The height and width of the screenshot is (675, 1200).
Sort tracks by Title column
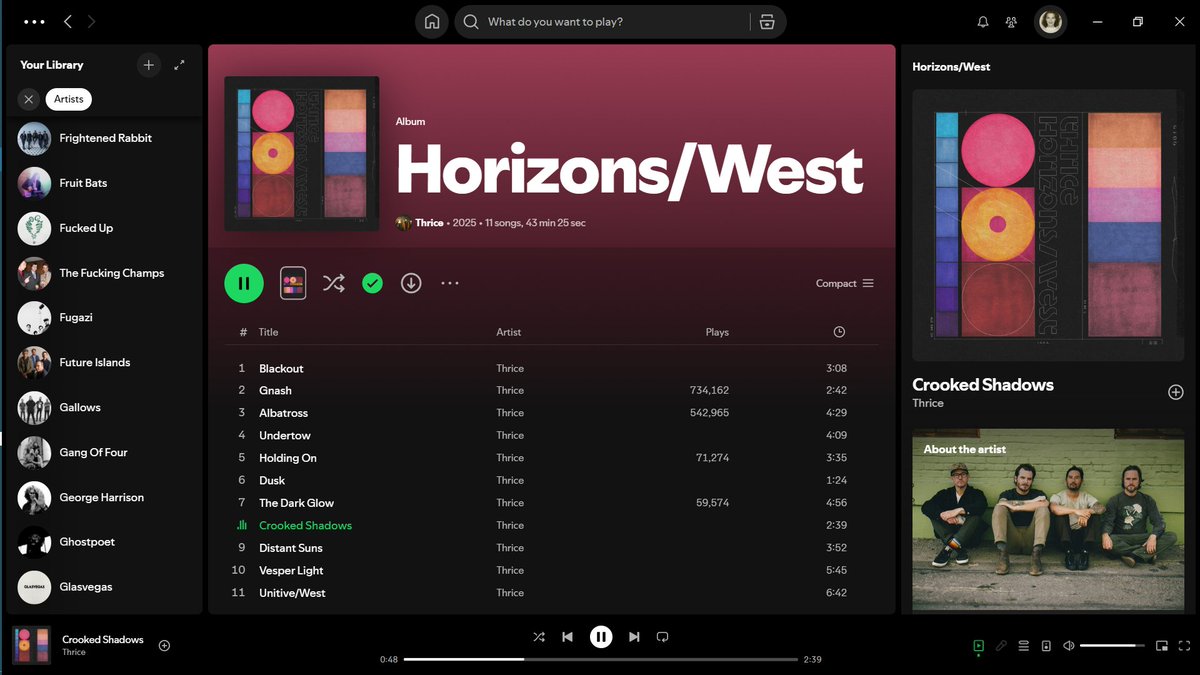[268, 332]
